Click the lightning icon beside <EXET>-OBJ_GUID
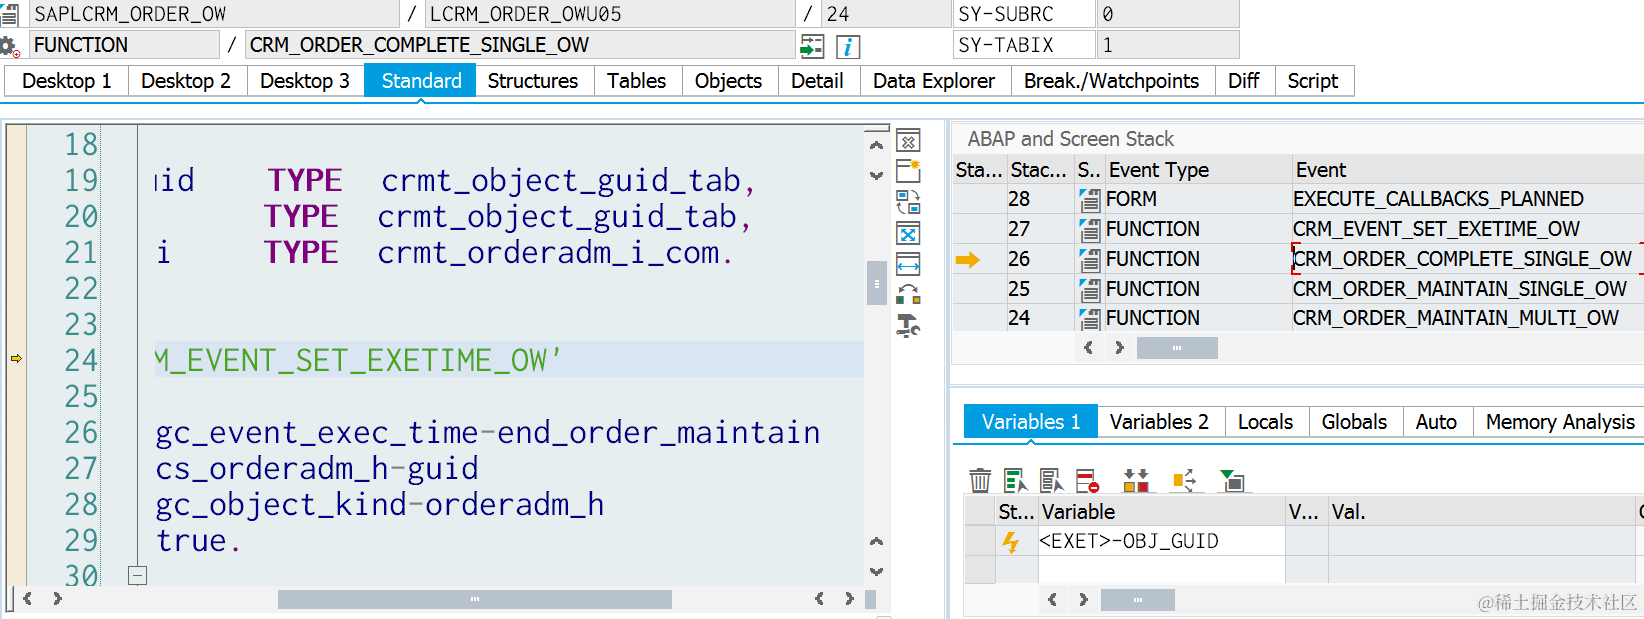The image size is (1644, 619). (1011, 542)
